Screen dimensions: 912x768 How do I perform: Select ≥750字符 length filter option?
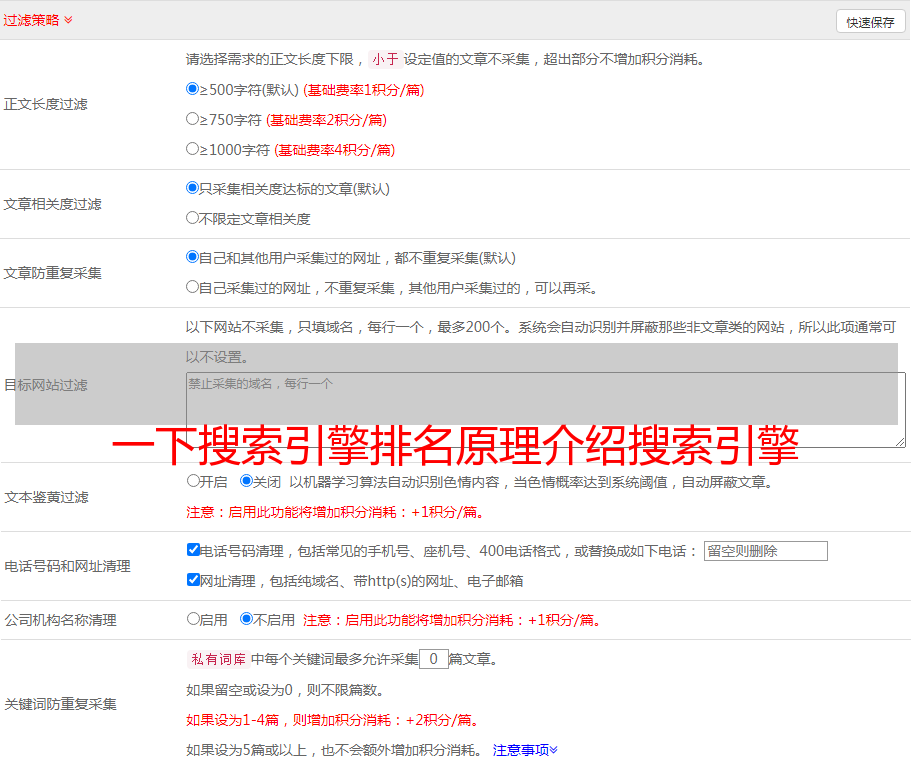193,119
